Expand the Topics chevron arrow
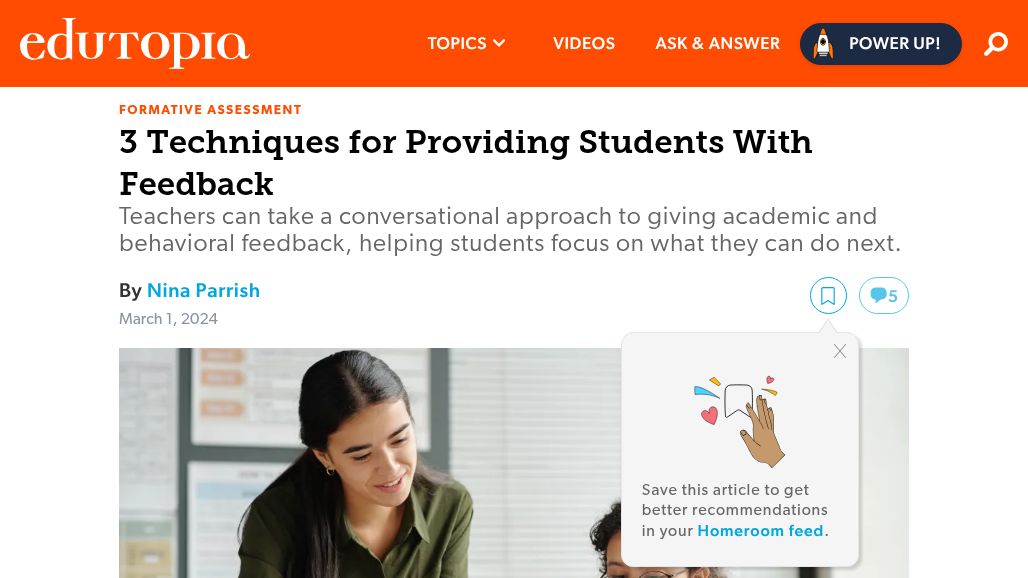The height and width of the screenshot is (578, 1028). (500, 43)
